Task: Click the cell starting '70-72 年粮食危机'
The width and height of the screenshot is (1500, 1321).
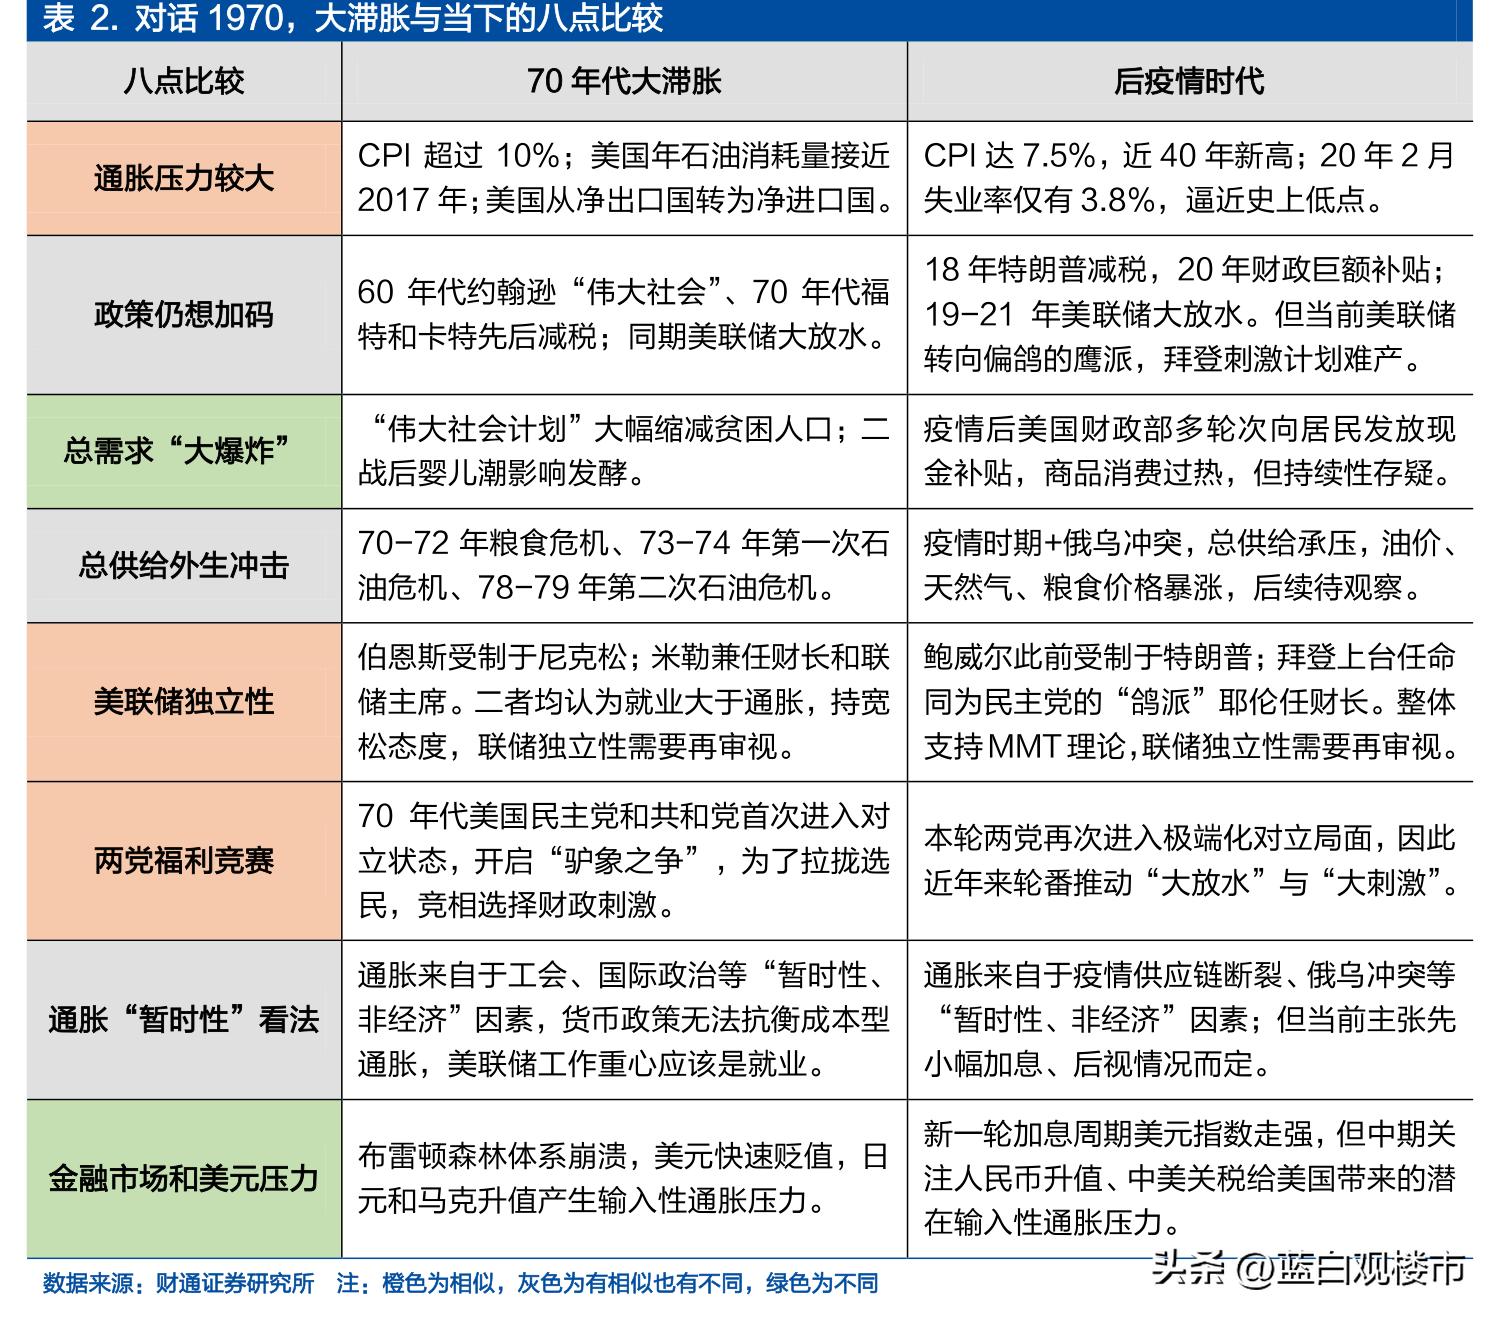Action: (624, 566)
